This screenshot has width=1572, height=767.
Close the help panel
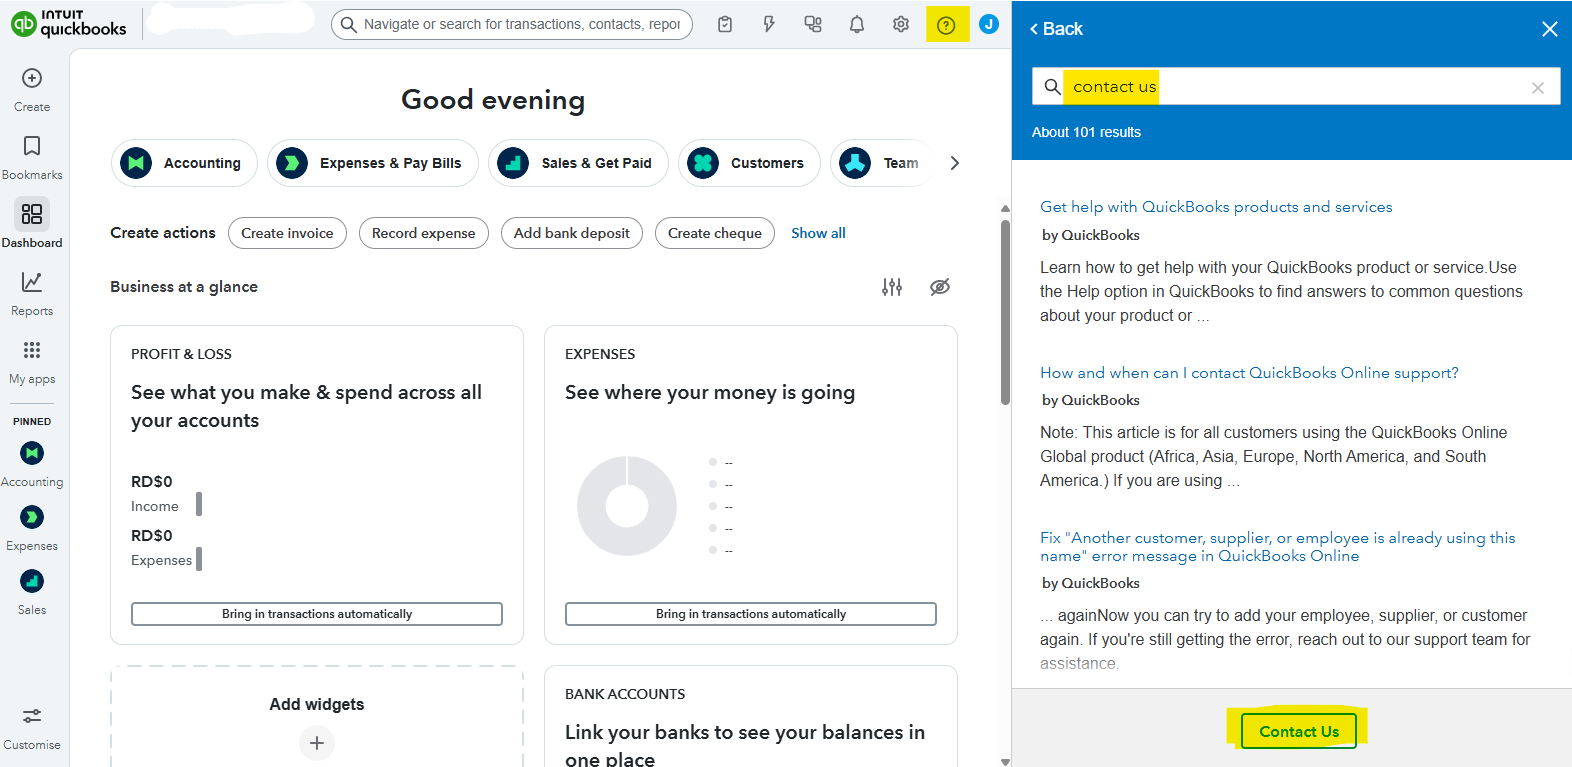[1550, 29]
